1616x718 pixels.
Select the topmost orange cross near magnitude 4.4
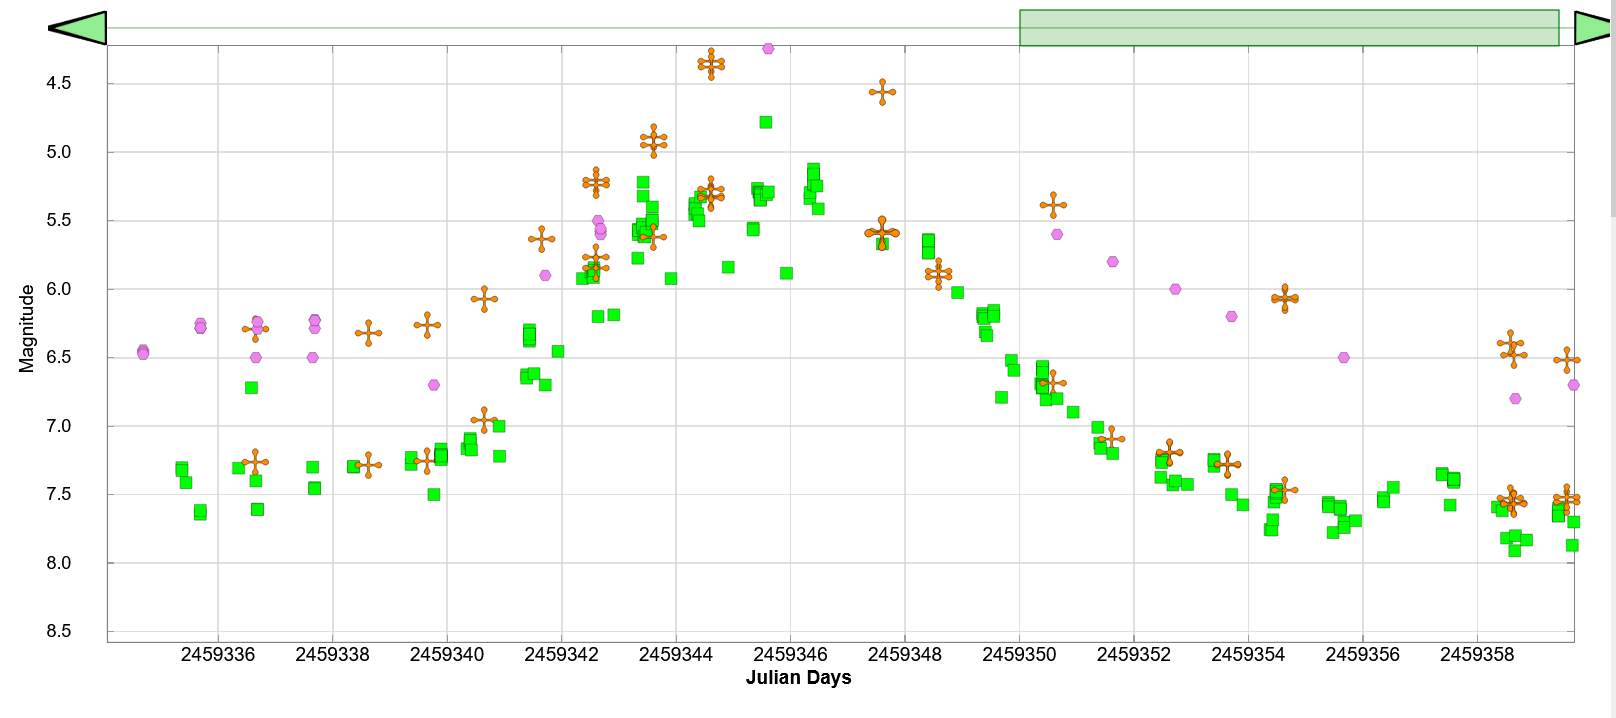tap(711, 63)
